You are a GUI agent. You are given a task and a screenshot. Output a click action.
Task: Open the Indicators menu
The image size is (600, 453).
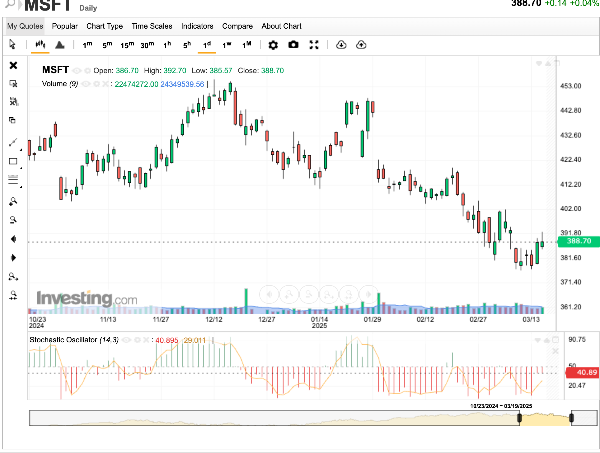click(x=197, y=26)
